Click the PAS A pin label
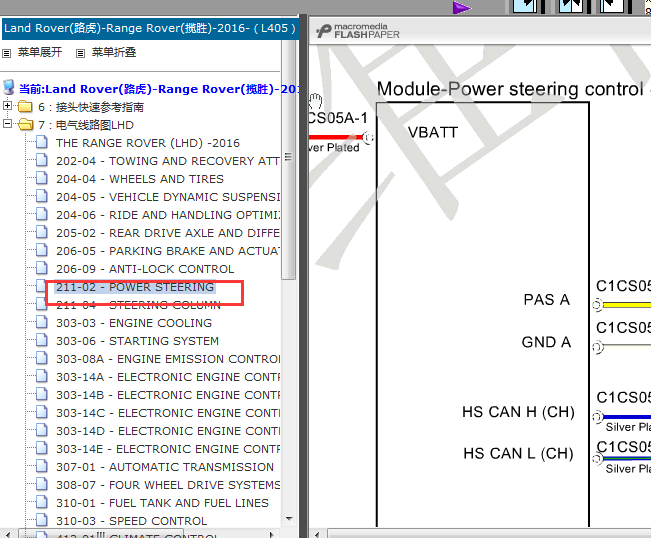 546,300
